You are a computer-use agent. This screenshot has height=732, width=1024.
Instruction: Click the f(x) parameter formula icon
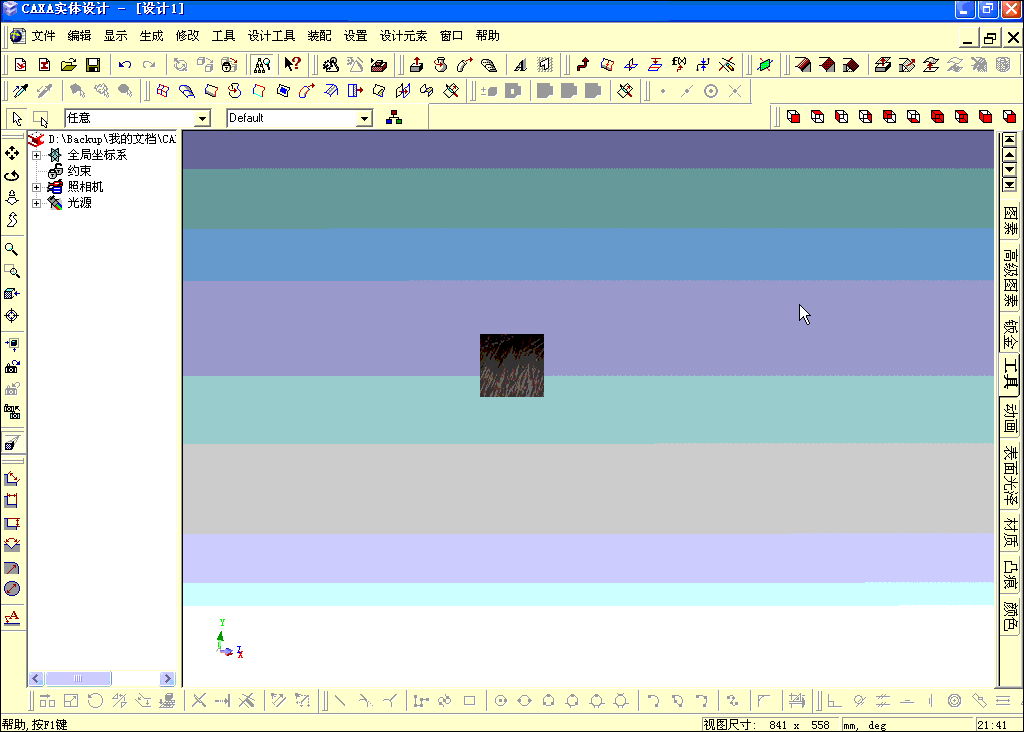679,64
